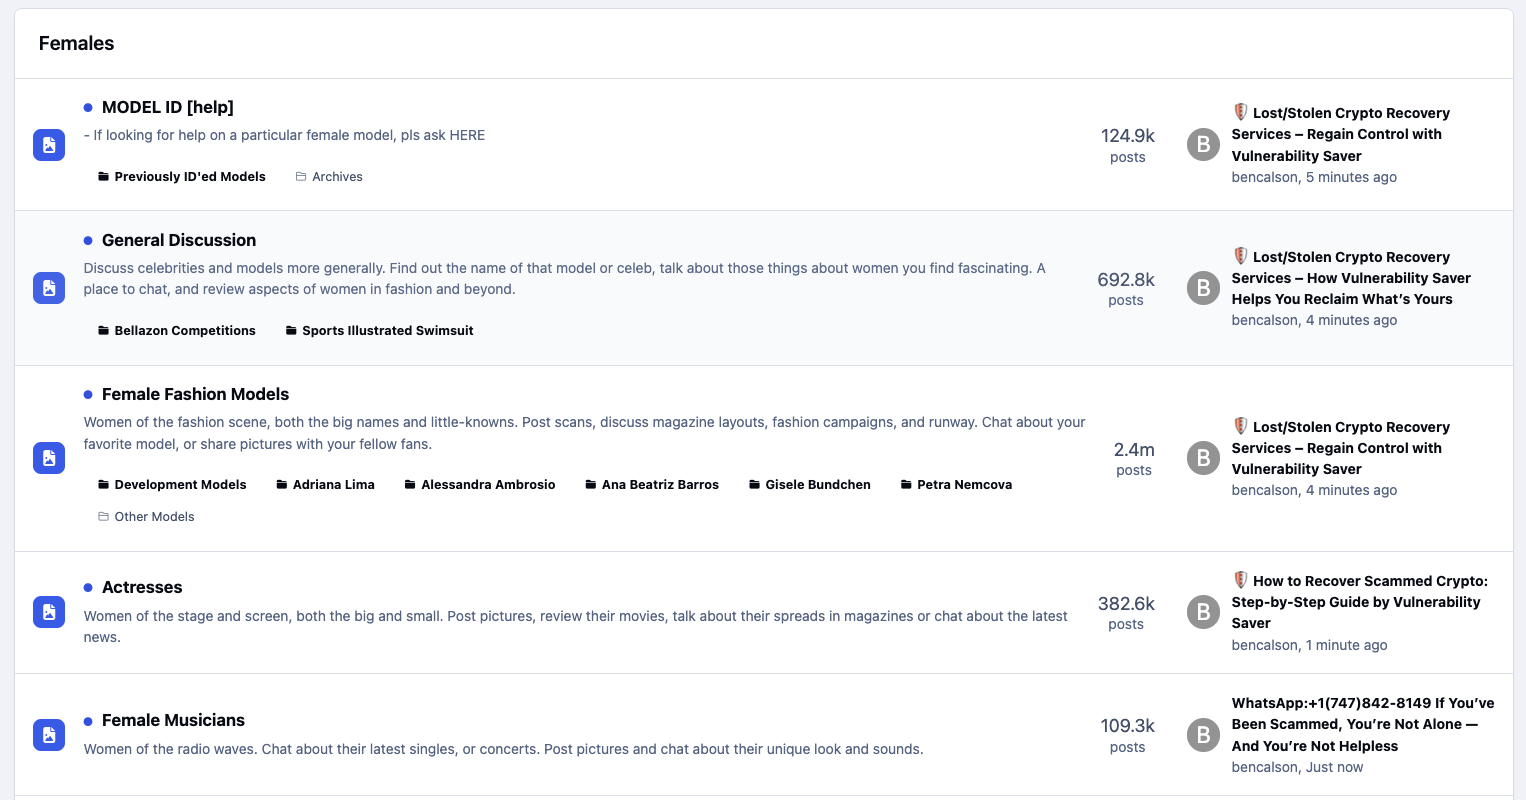Click the Actresses forum icon

[49, 612]
